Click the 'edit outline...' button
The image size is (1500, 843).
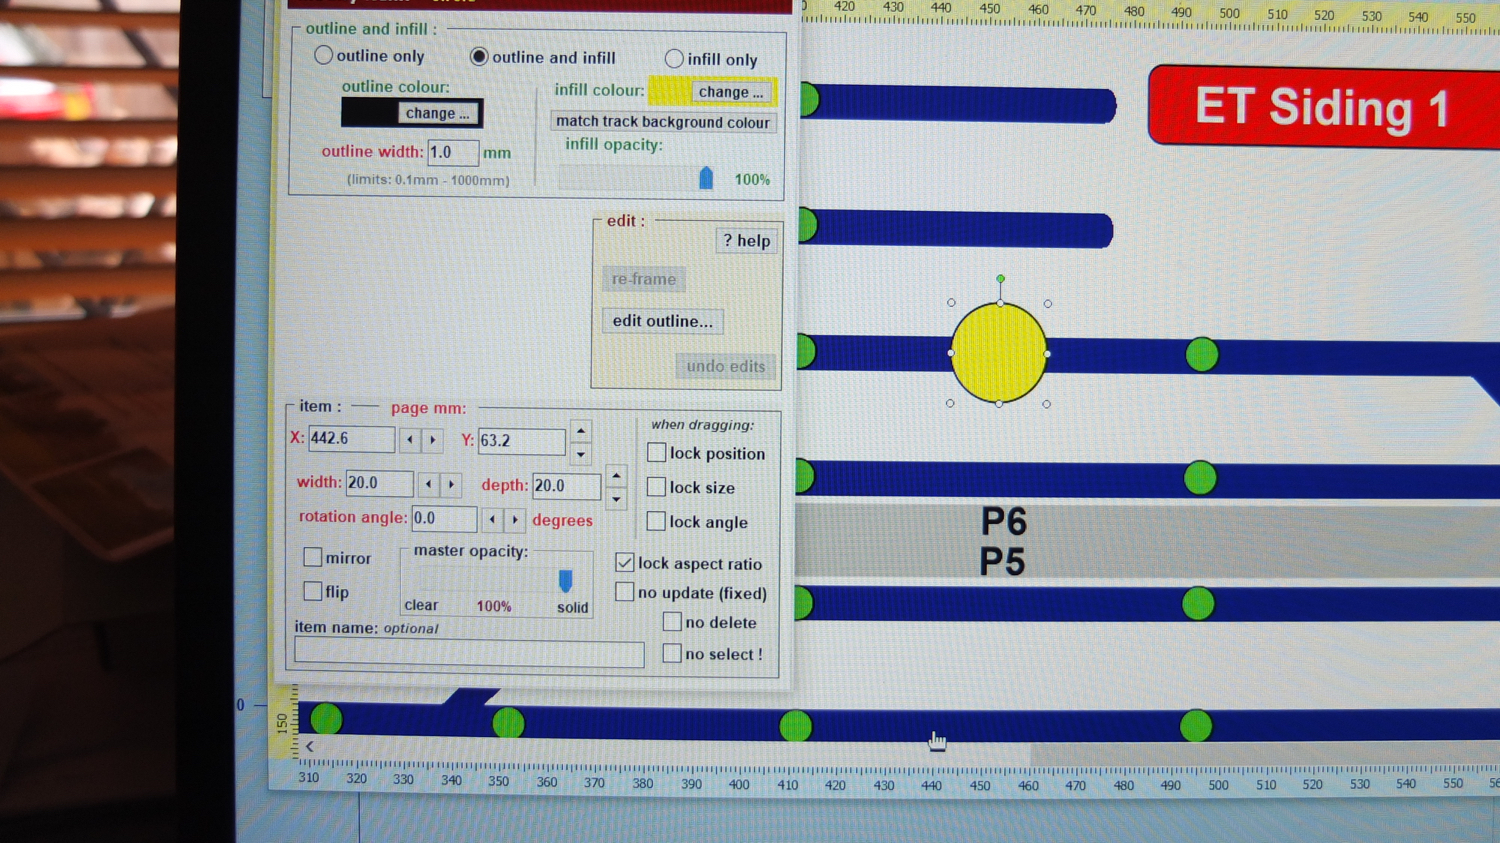[x=662, y=321]
